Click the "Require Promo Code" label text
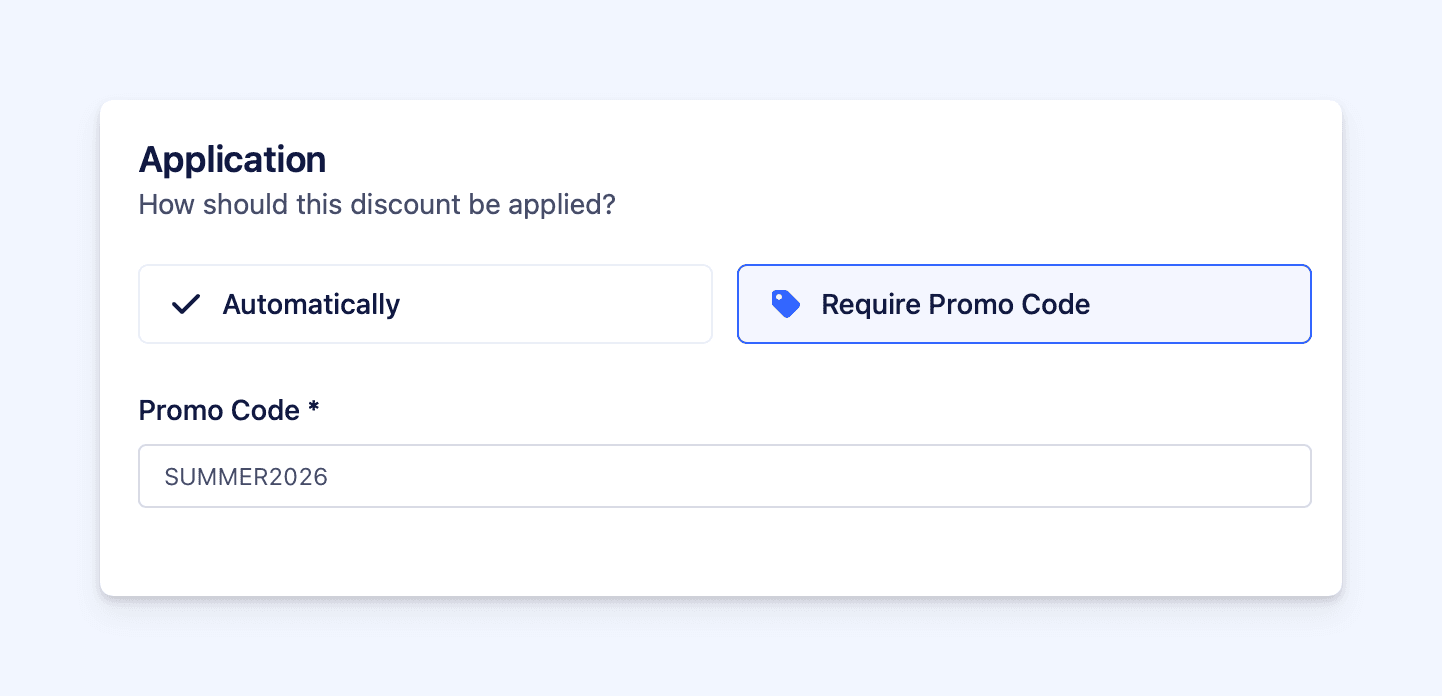 [x=955, y=304]
